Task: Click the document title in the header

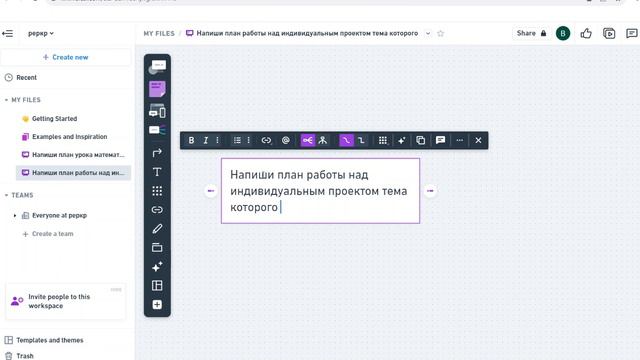Action: [307, 33]
